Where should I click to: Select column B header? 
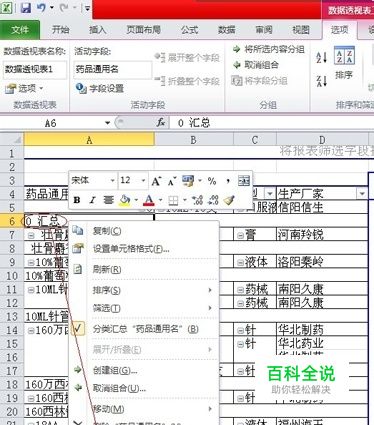point(194,139)
